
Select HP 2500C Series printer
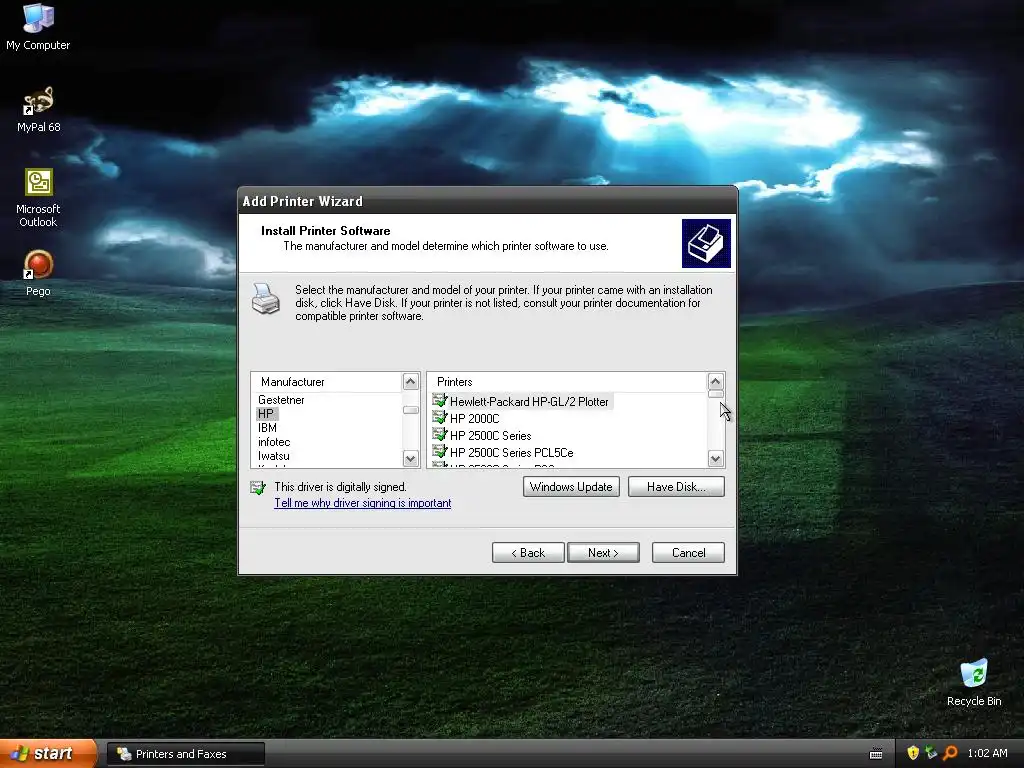point(490,436)
